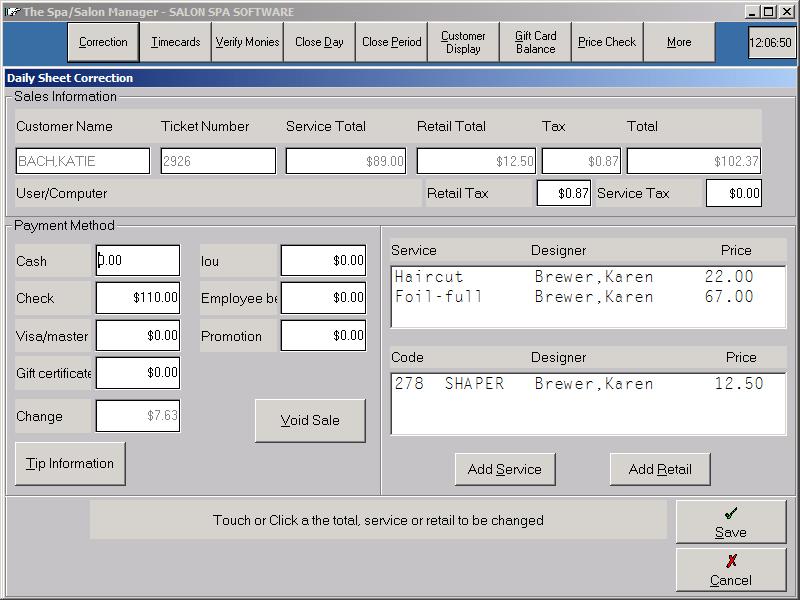Select the Check payment amount field
The width and height of the screenshot is (800, 600).
[138, 297]
